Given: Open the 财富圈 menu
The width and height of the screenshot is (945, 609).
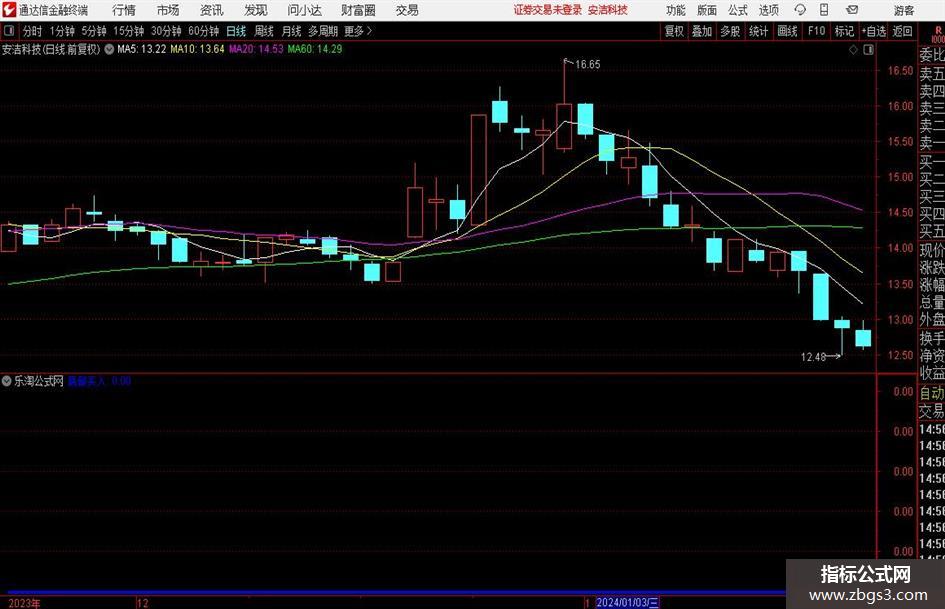Looking at the screenshot, I should (x=358, y=10).
